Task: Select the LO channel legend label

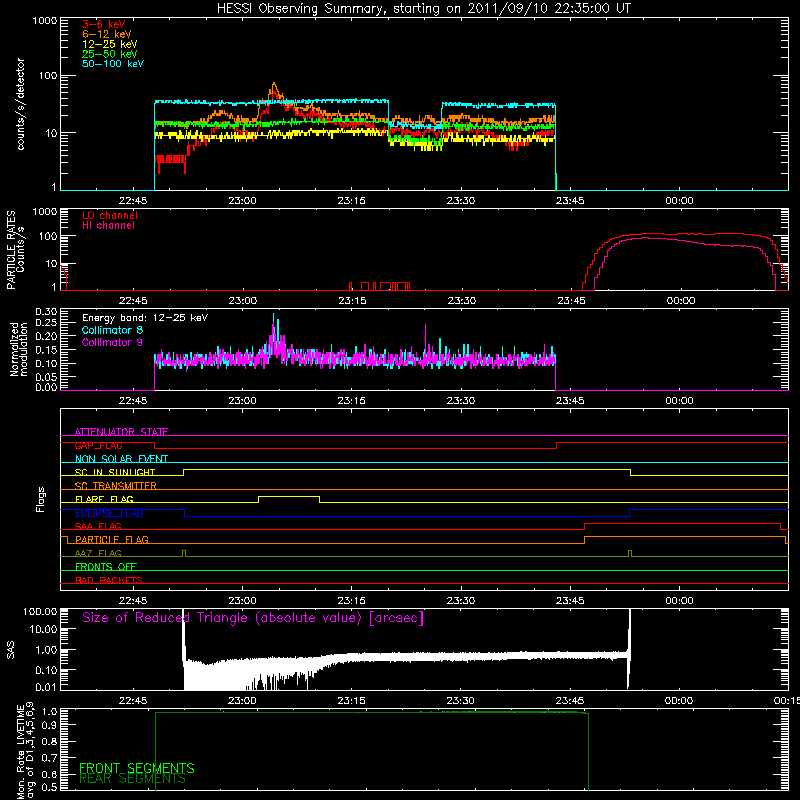Action: click(x=110, y=216)
